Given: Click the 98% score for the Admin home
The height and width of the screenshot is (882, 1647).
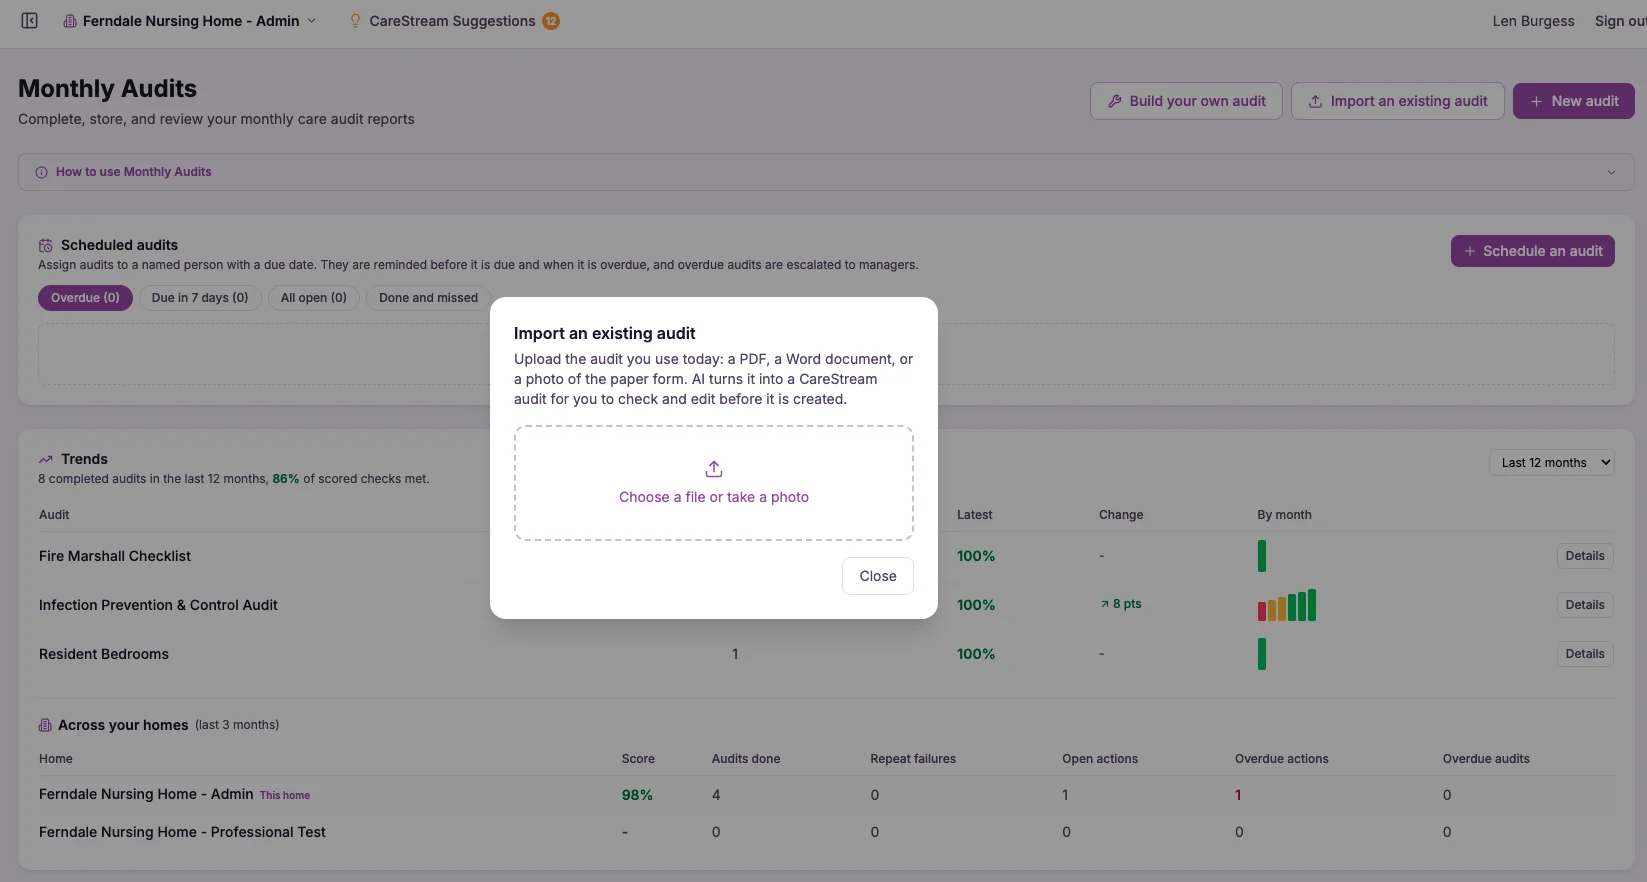Looking at the screenshot, I should click(x=637, y=795).
